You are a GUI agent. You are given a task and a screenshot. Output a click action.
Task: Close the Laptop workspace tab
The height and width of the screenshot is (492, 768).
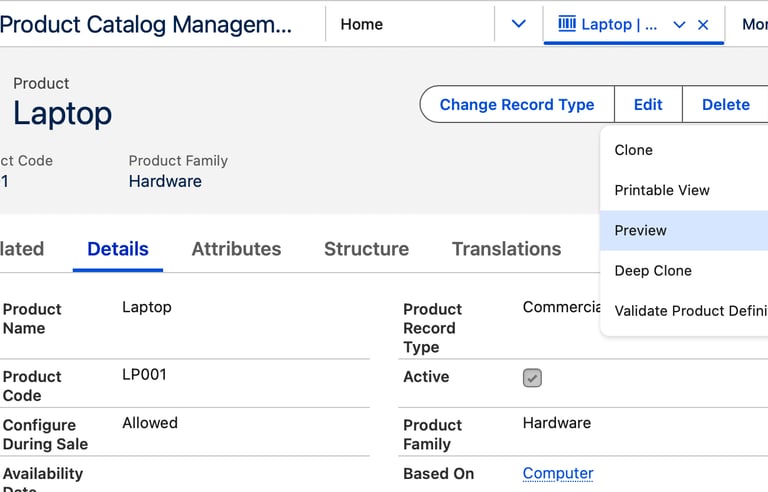(x=703, y=25)
